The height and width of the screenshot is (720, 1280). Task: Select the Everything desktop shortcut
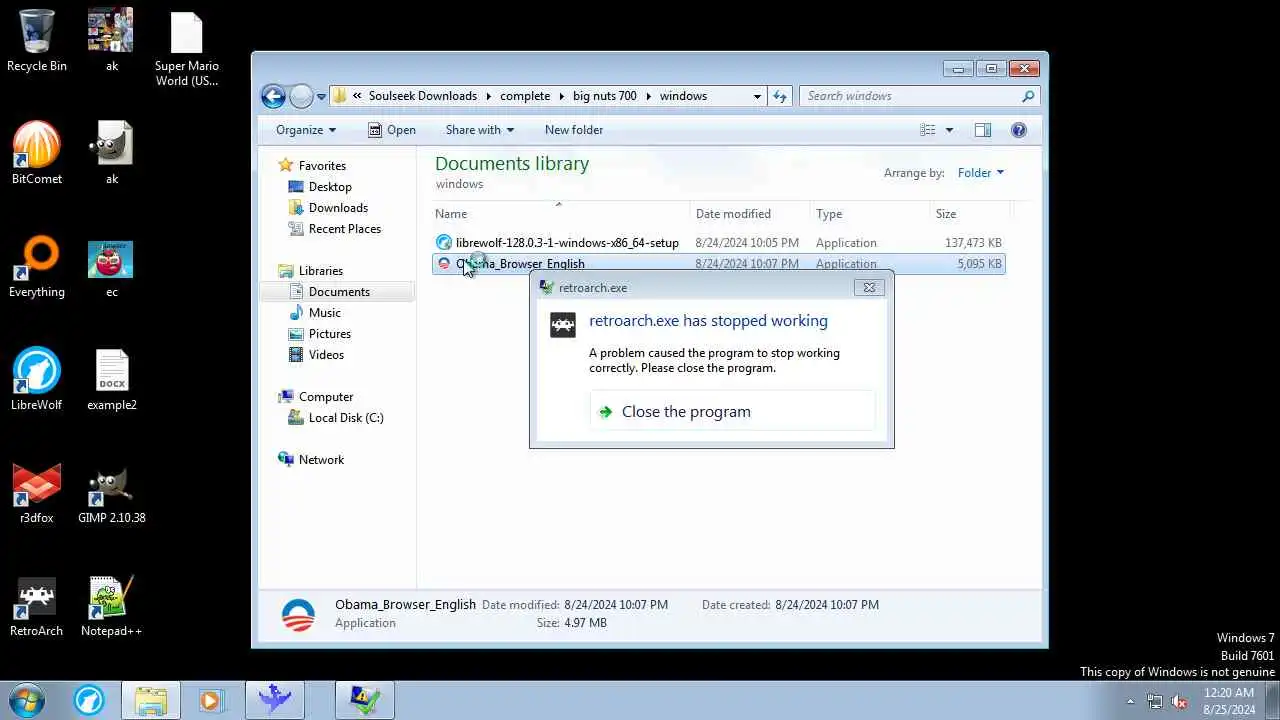[37, 266]
